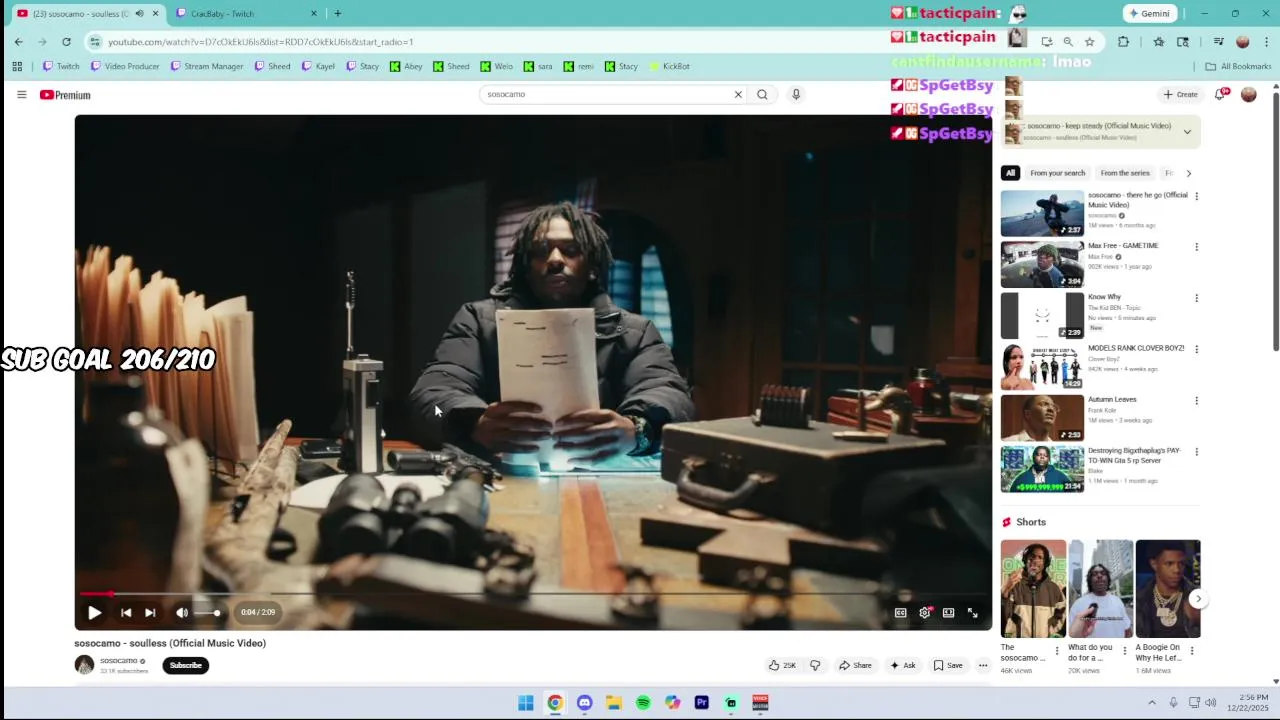Open the Chrome apps grid icon
1280x720 pixels.
click(x=17, y=66)
